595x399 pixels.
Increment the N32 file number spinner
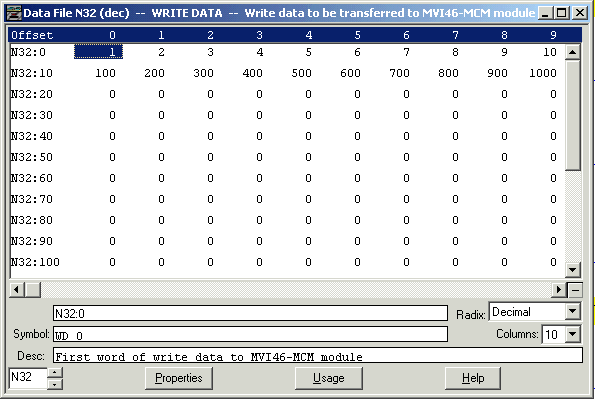coord(55,372)
